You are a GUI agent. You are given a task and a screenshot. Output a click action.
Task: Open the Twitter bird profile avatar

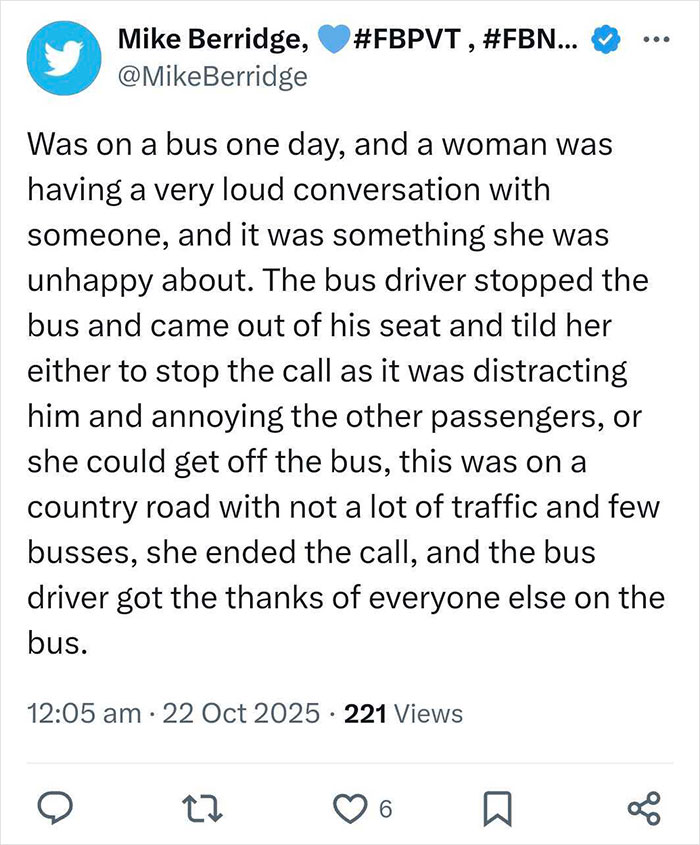coord(63,57)
